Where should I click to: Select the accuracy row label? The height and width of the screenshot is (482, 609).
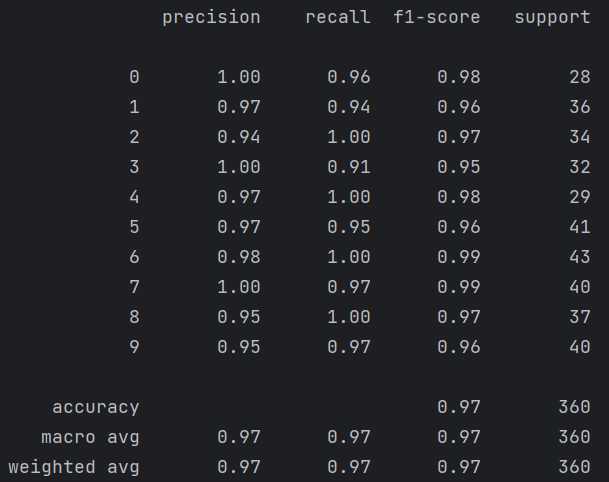point(96,407)
